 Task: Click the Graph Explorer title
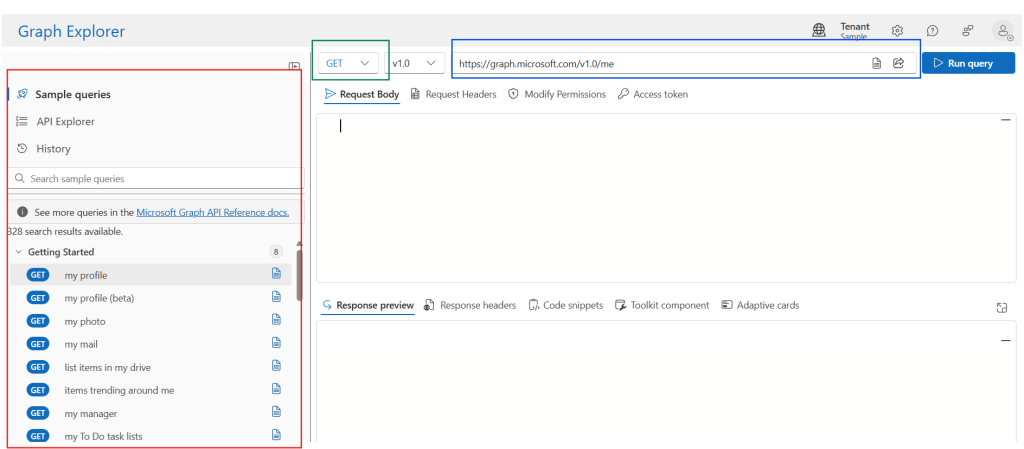click(x=71, y=31)
